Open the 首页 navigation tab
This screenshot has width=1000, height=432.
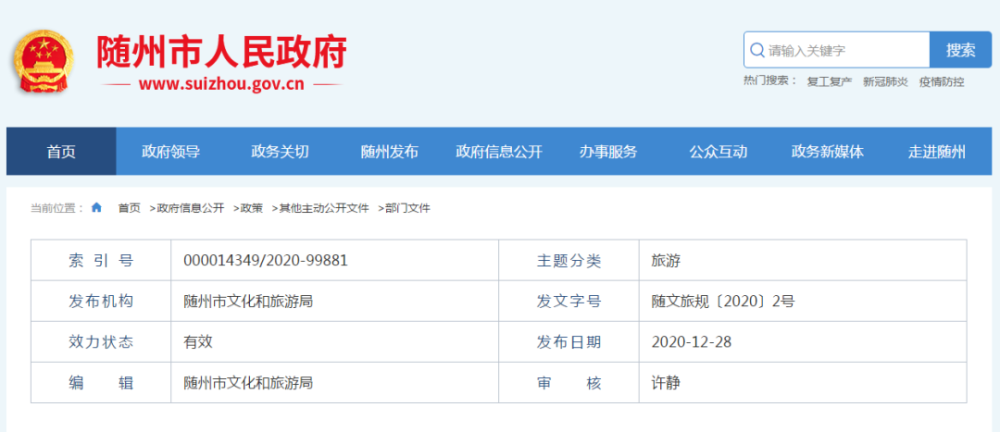click(x=61, y=152)
